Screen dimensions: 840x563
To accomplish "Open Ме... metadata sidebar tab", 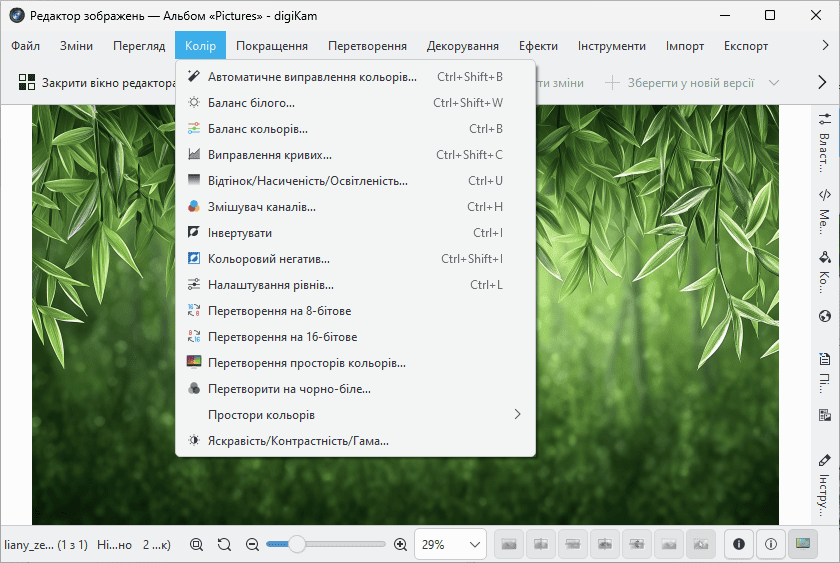I will click(x=824, y=211).
